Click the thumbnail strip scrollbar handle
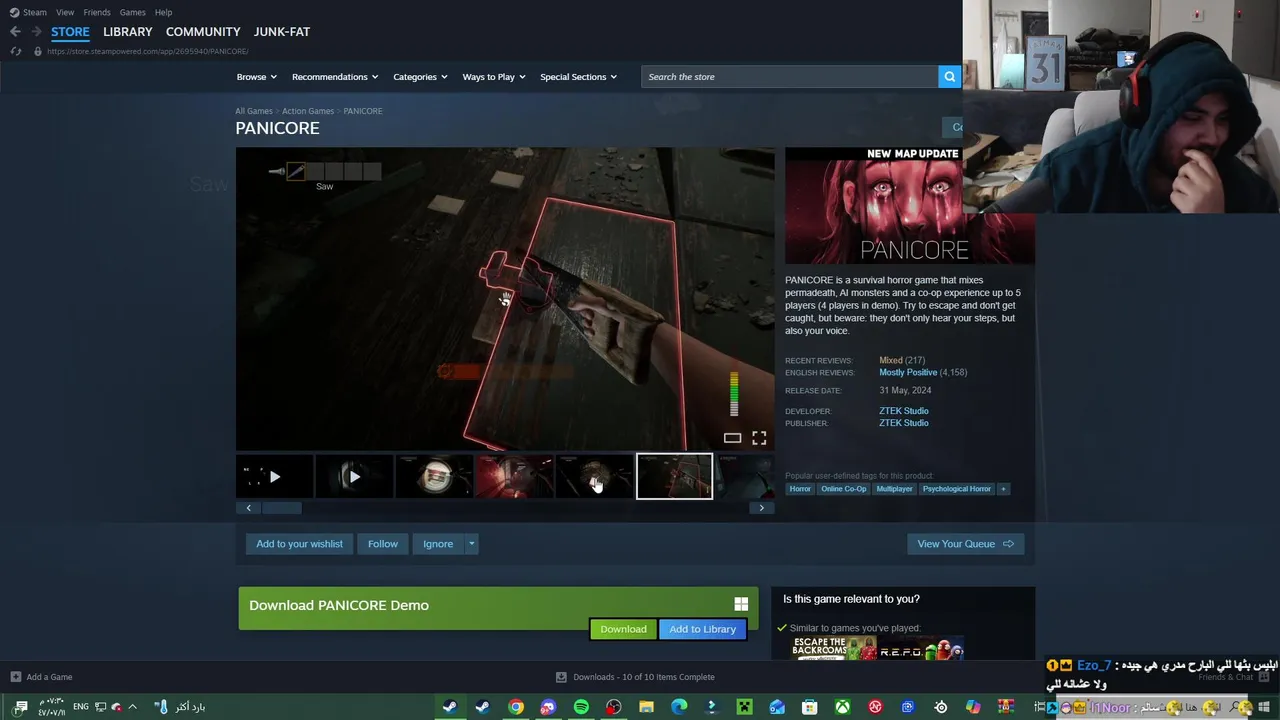Image resolution: width=1280 pixels, height=720 pixels. (281, 508)
